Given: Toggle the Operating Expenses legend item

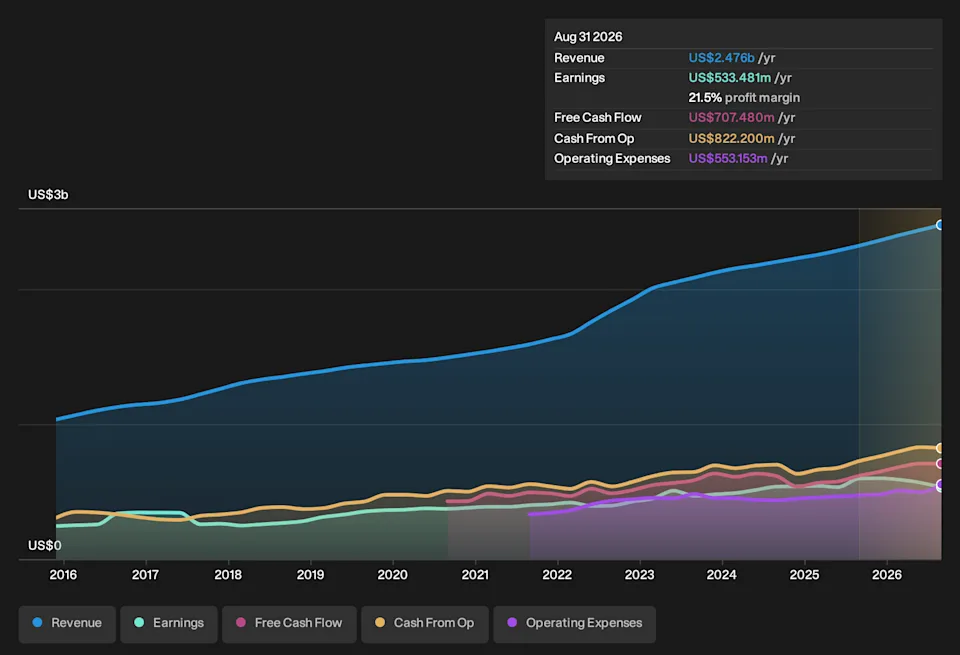Looking at the screenshot, I should 574,624.
